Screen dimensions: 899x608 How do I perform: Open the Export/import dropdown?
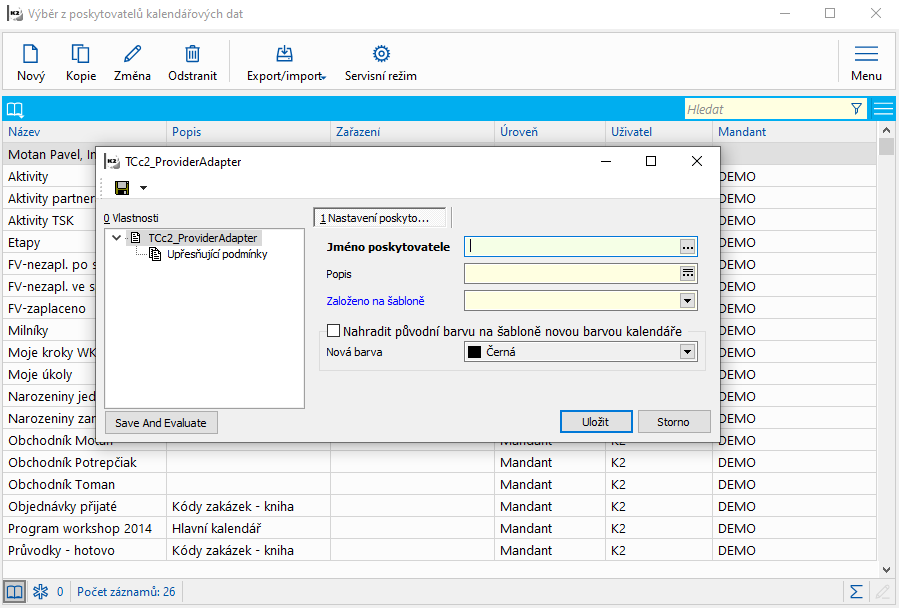pyautogui.click(x=285, y=62)
